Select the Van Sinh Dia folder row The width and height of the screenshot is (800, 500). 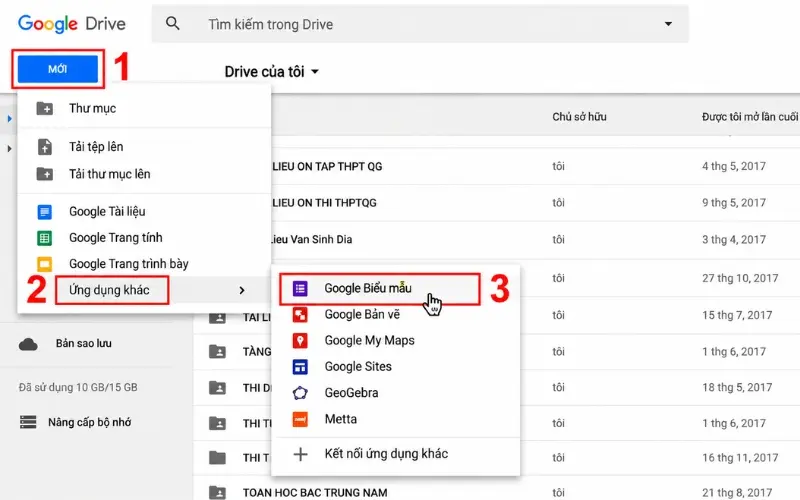[536, 239]
